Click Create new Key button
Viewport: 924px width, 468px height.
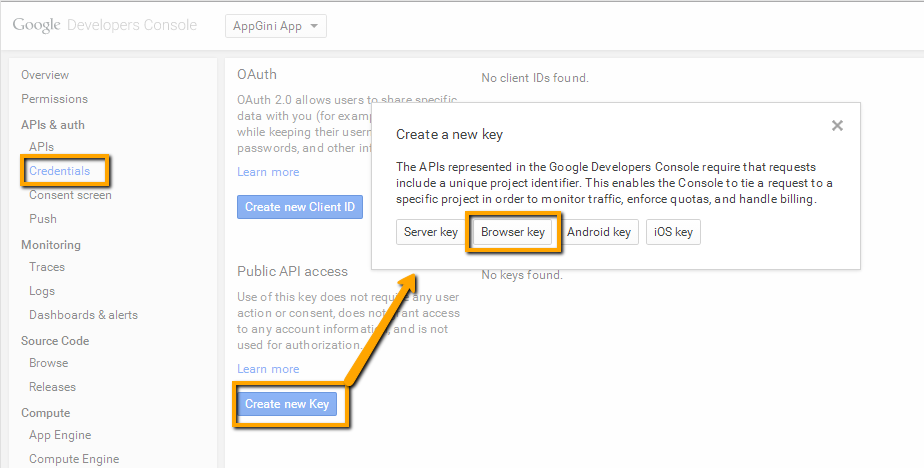(x=287, y=404)
